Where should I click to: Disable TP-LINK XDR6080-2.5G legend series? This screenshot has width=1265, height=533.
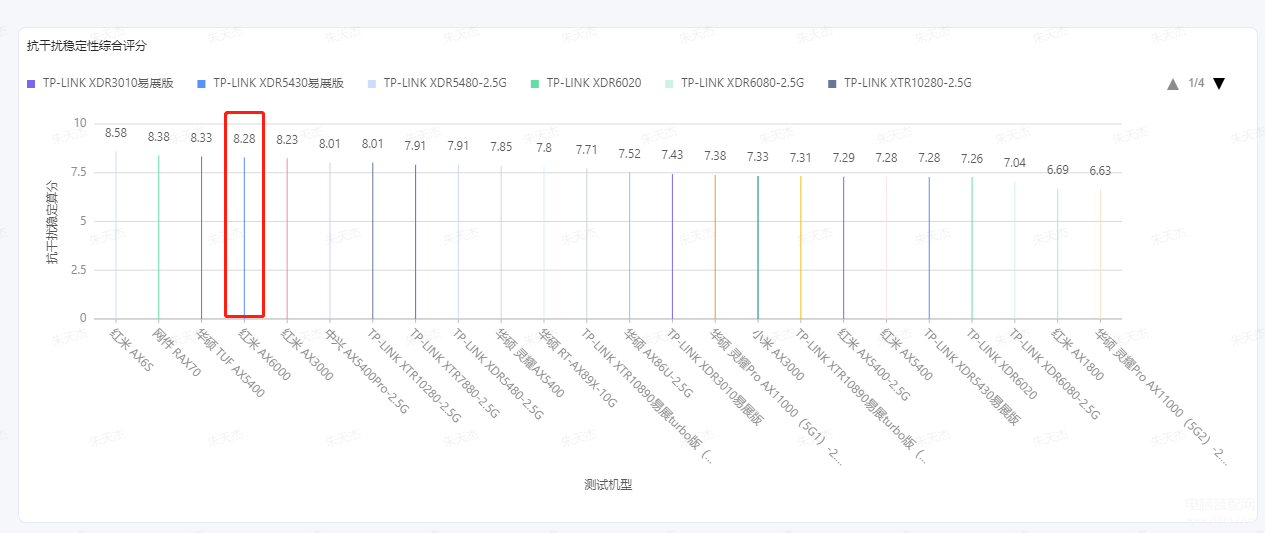click(735, 83)
